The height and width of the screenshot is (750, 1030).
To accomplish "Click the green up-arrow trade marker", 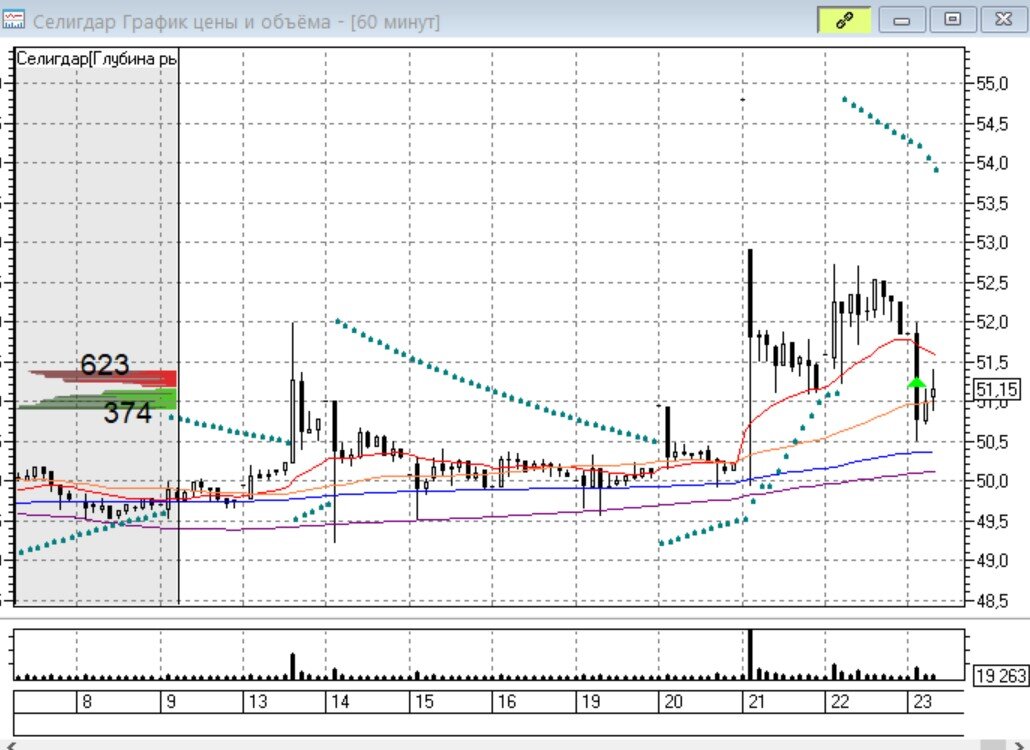I will (917, 382).
